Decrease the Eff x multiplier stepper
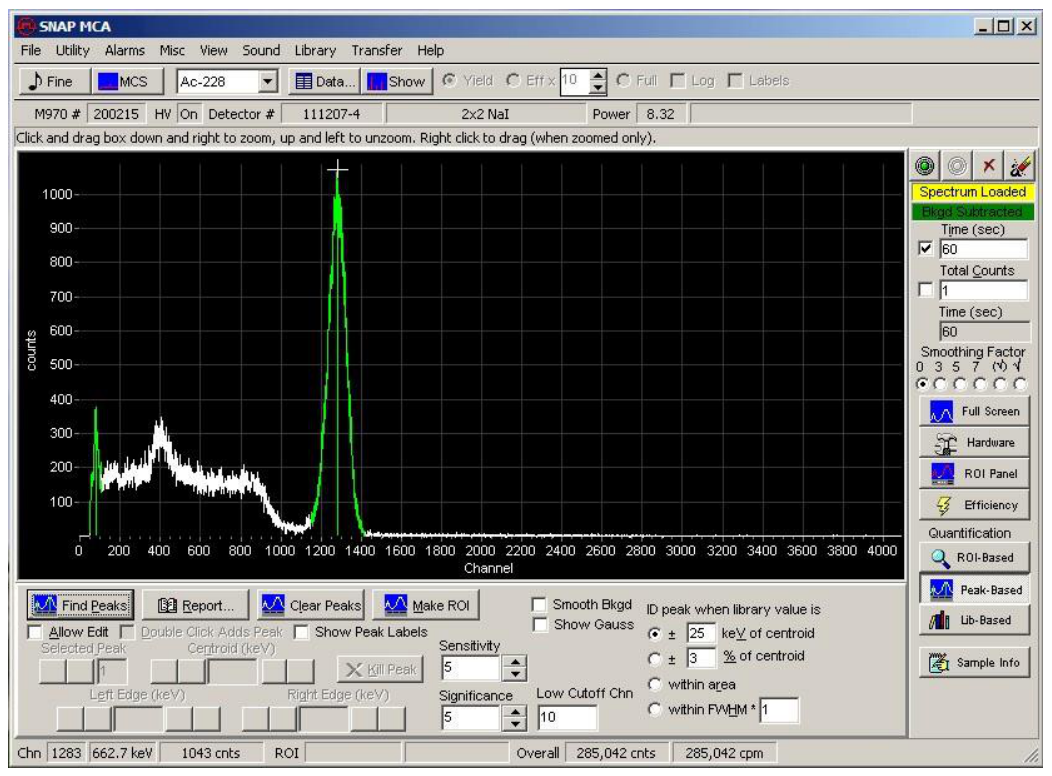 click(597, 87)
